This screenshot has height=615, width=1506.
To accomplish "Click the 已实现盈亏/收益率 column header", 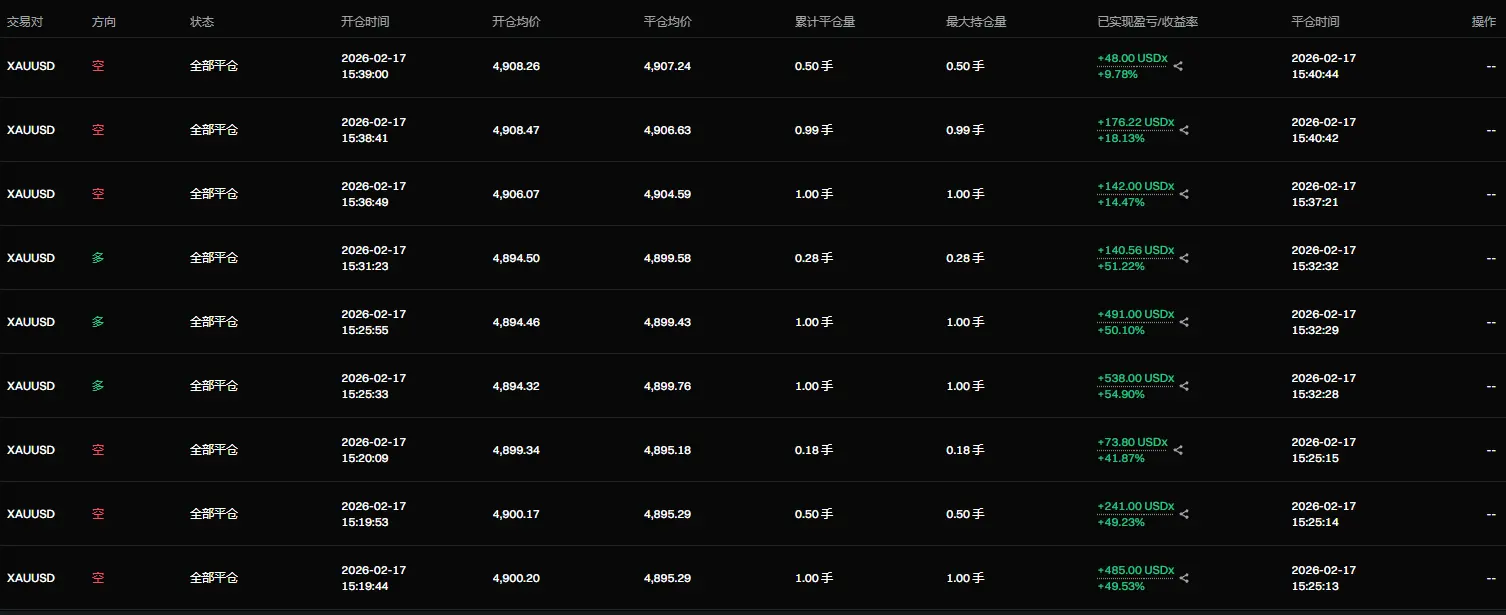I will point(1148,21).
